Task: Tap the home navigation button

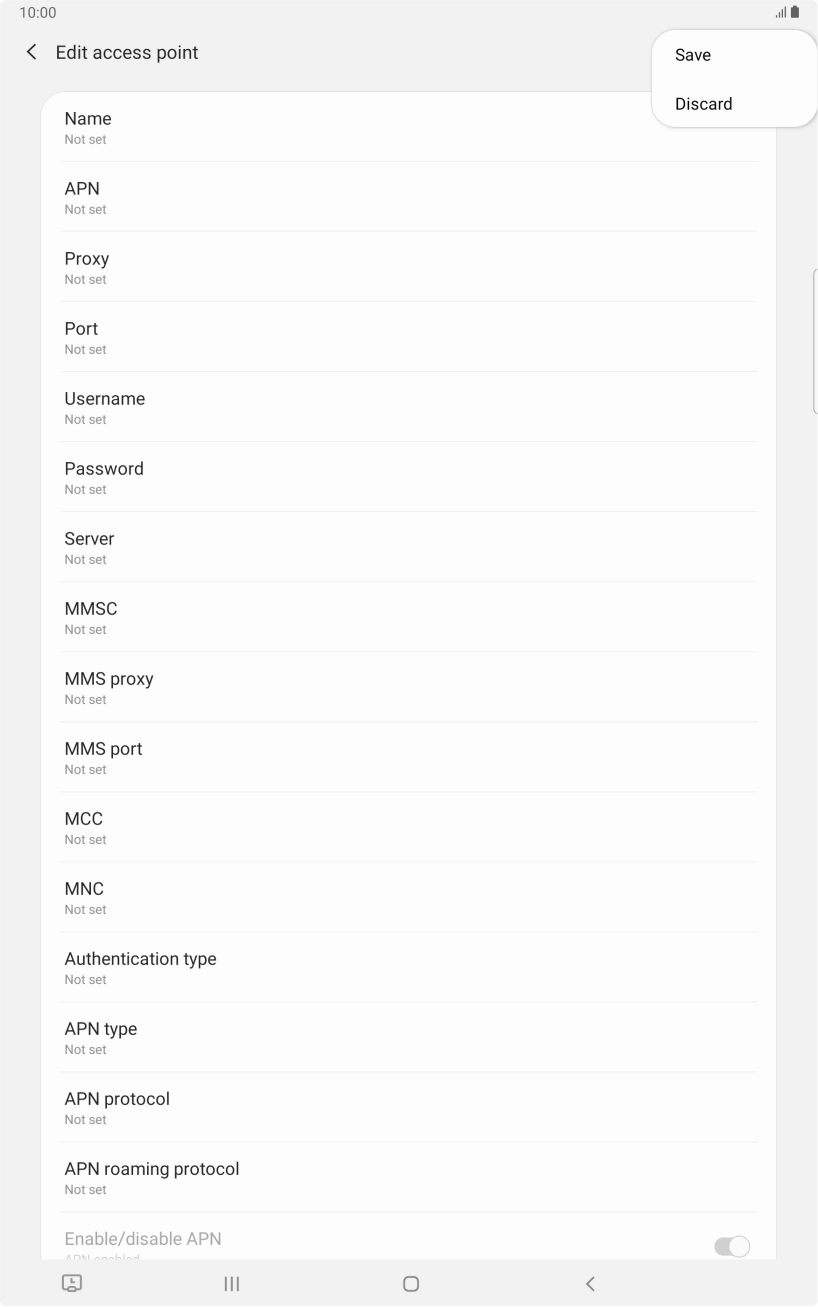Action: pos(410,1284)
